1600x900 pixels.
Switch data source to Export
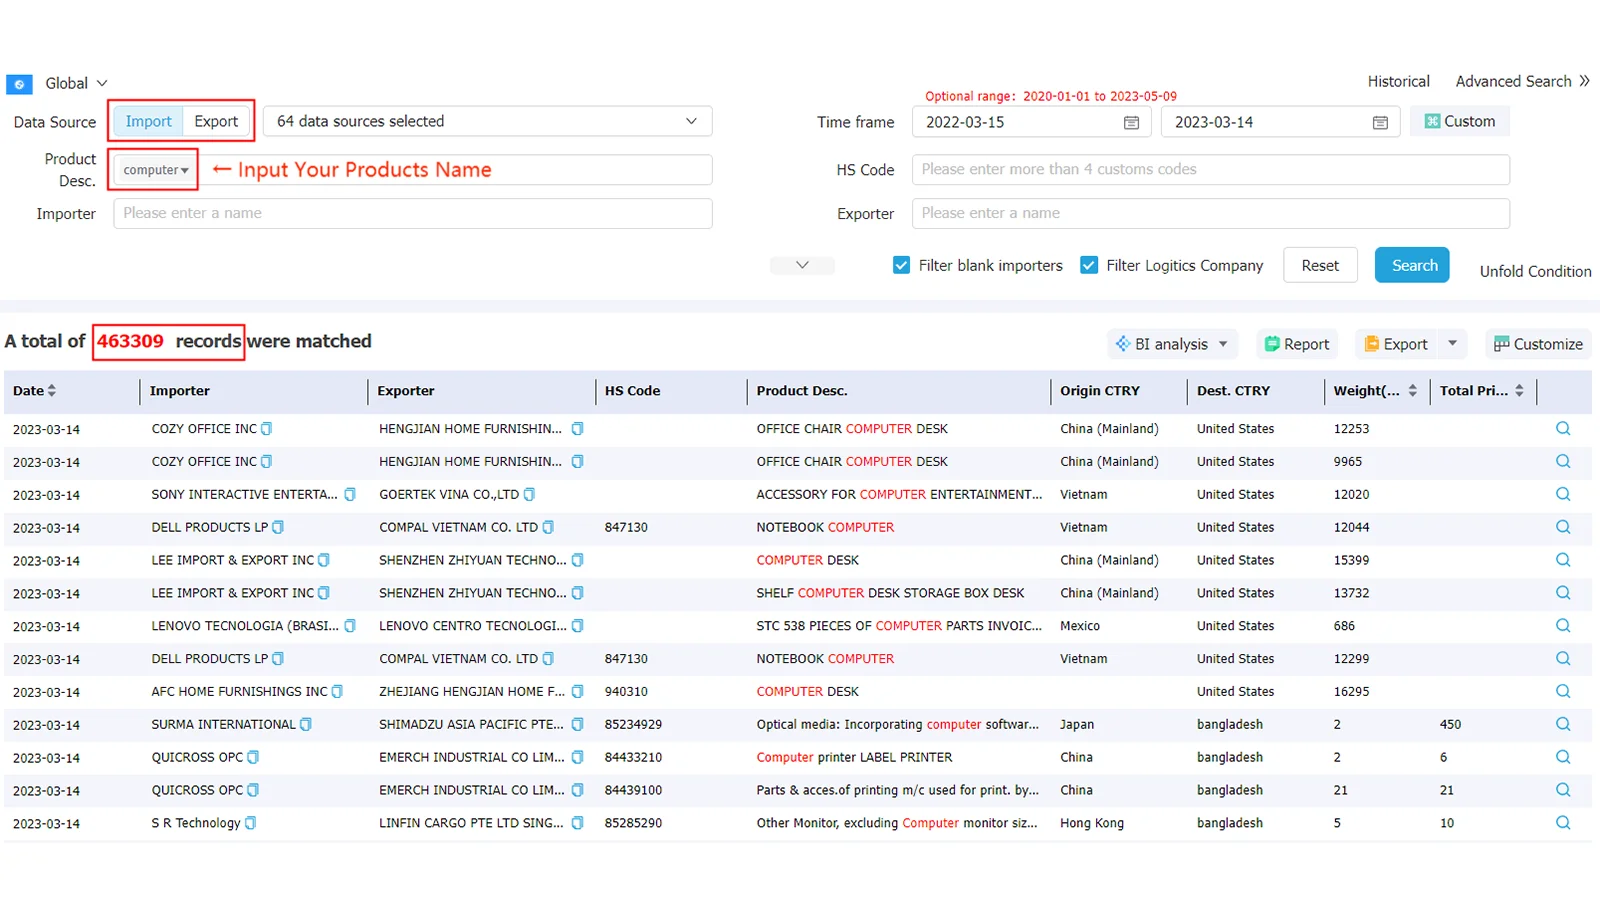tap(216, 121)
